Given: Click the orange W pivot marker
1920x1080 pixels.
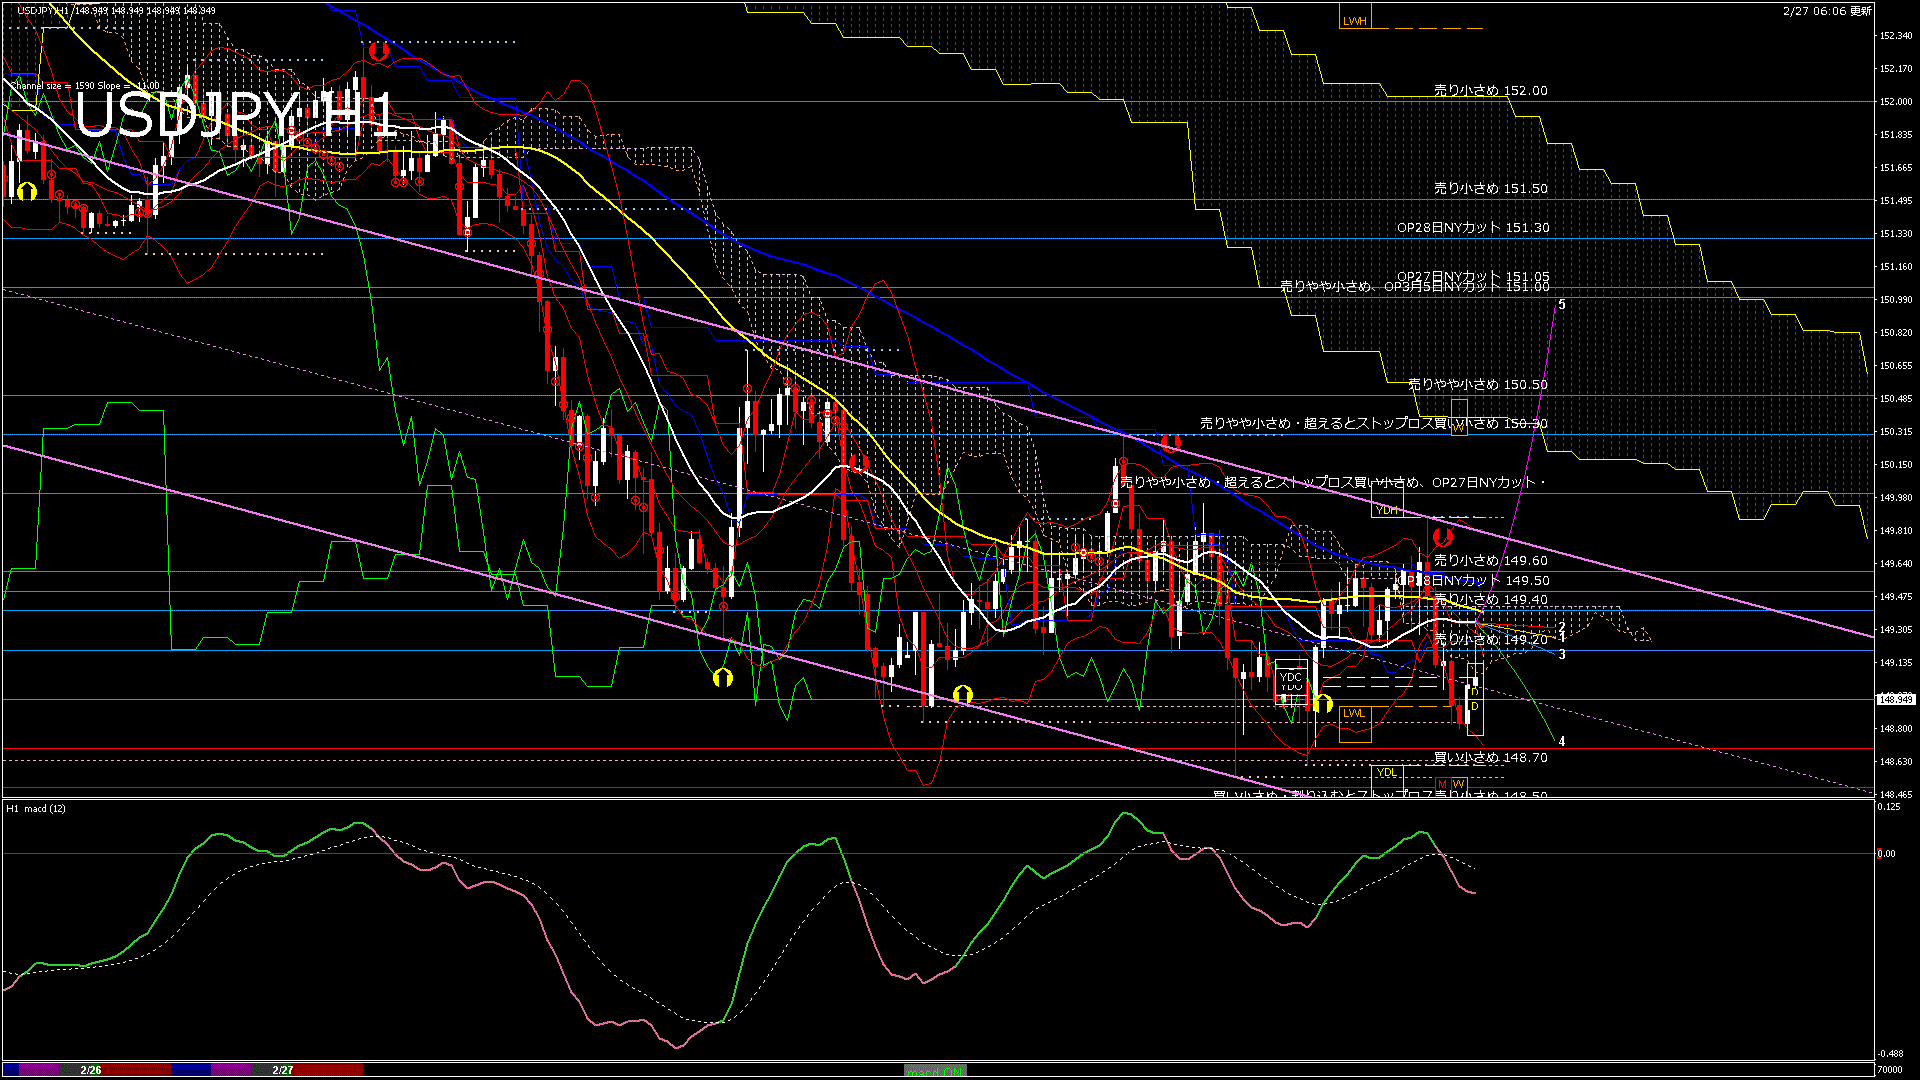Looking at the screenshot, I should coord(1458,784).
